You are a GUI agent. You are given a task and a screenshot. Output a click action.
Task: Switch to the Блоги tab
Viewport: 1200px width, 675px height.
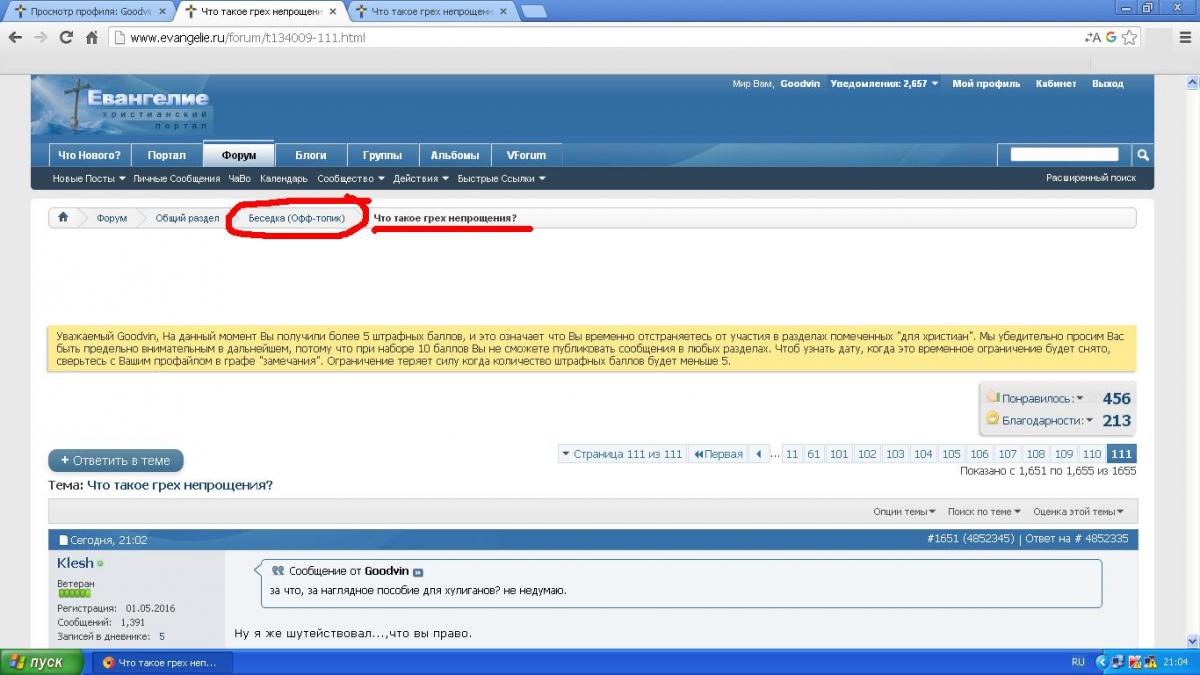click(x=310, y=155)
